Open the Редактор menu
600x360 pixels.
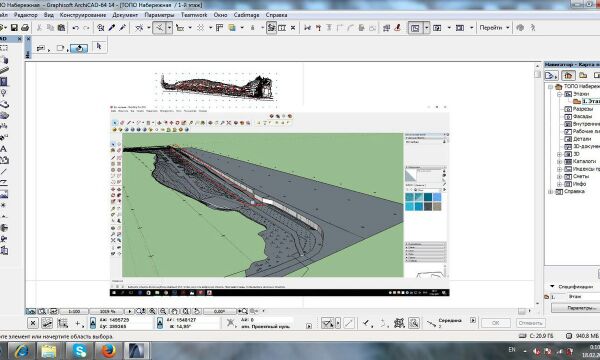click(26, 15)
